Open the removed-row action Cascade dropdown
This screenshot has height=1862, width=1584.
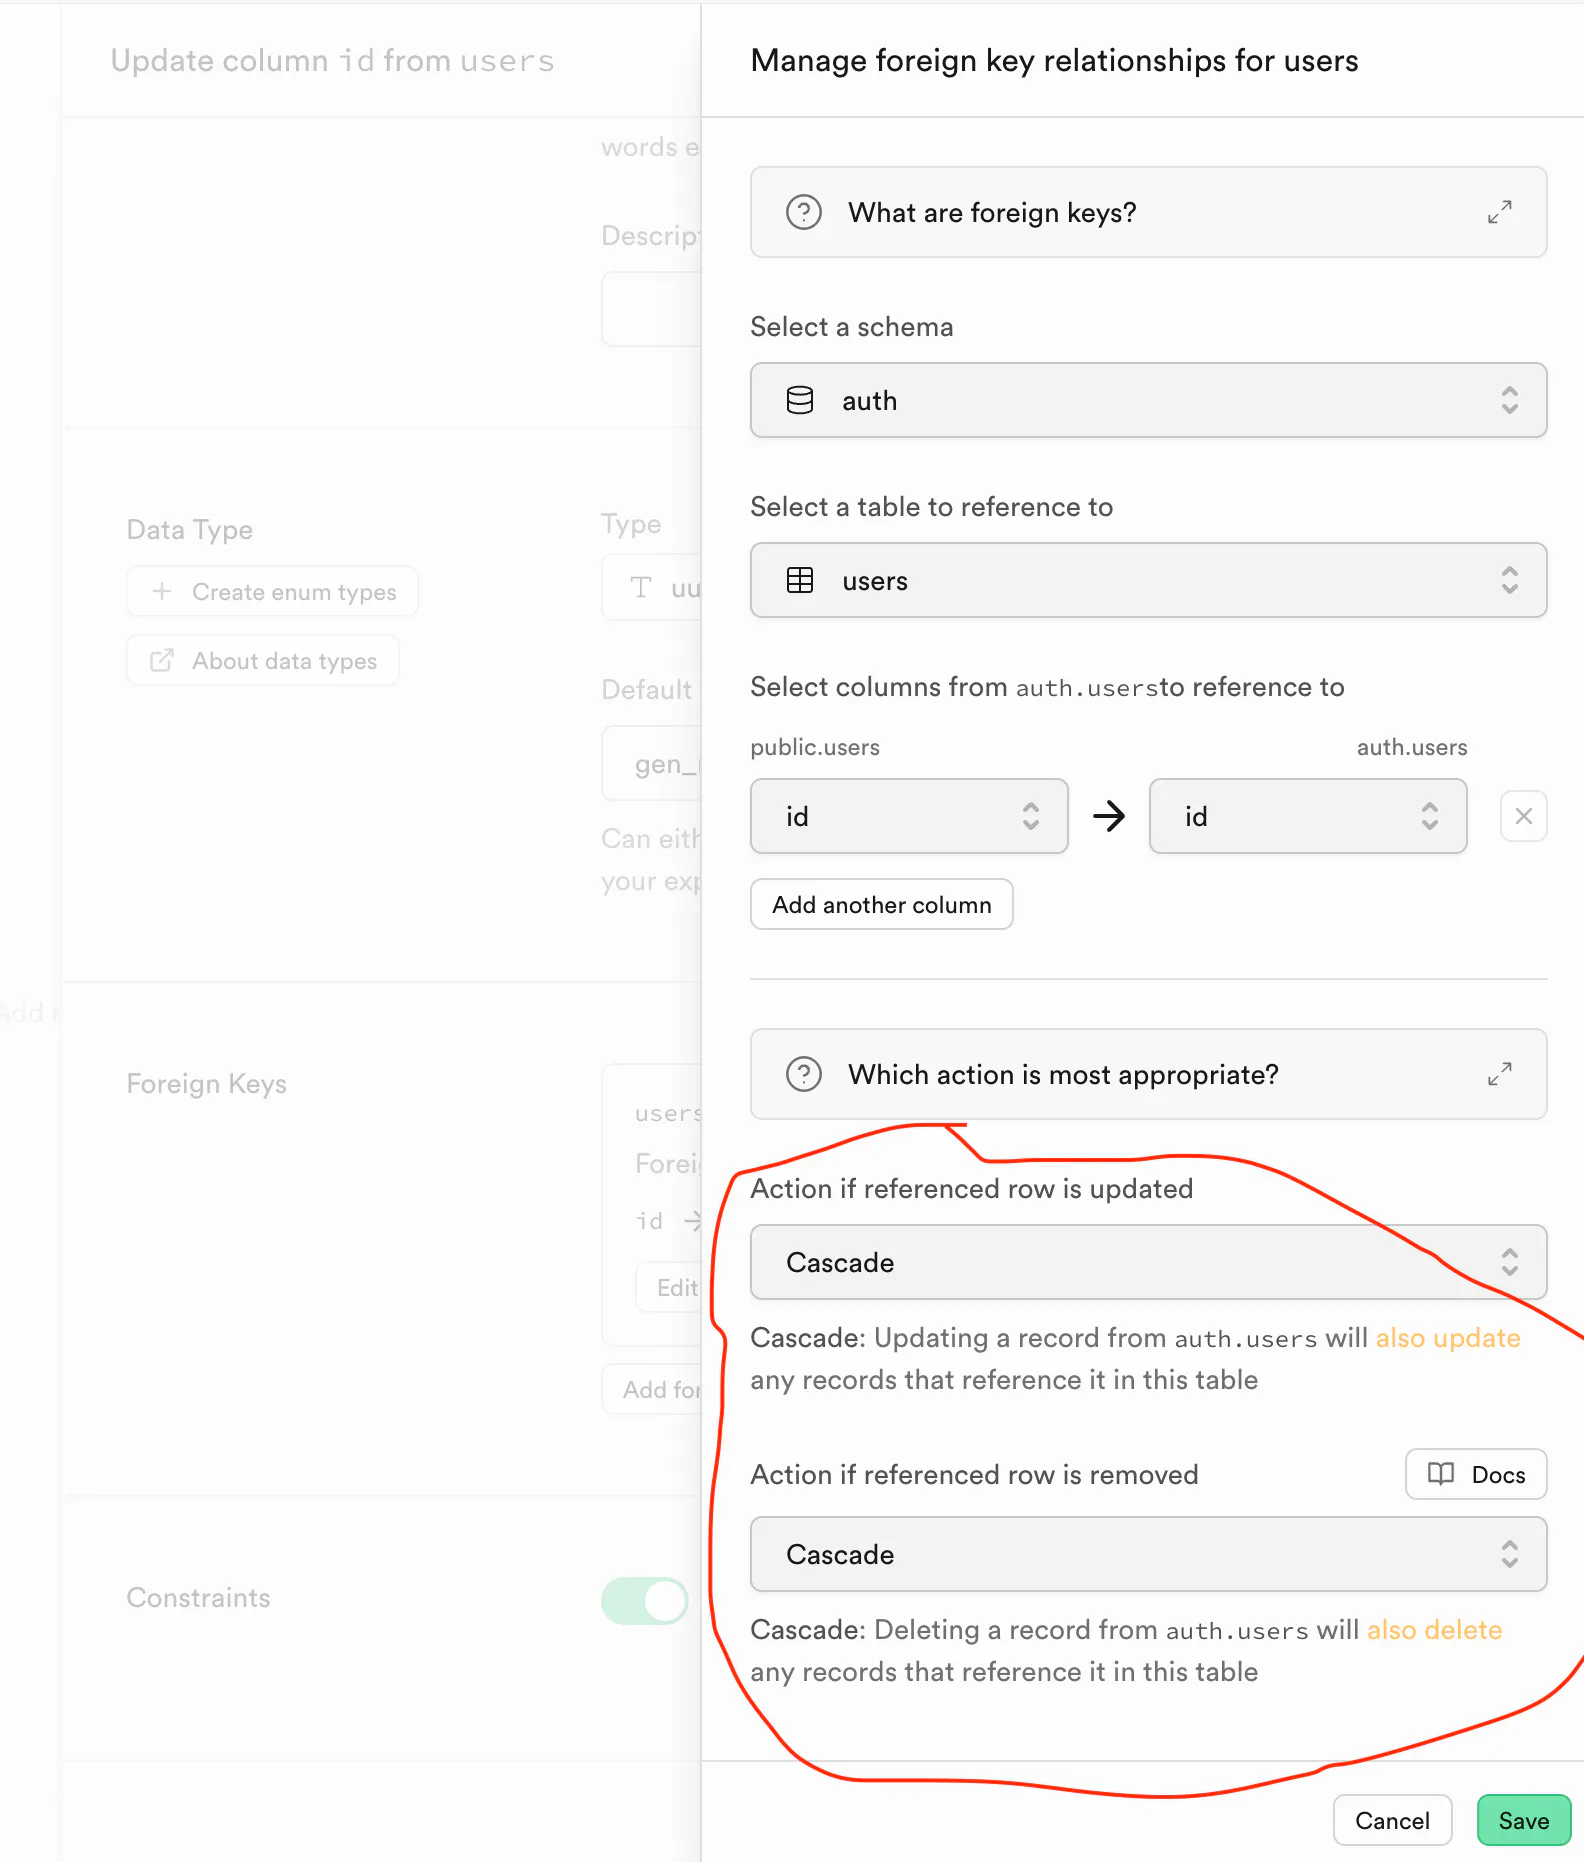[x=1148, y=1554]
